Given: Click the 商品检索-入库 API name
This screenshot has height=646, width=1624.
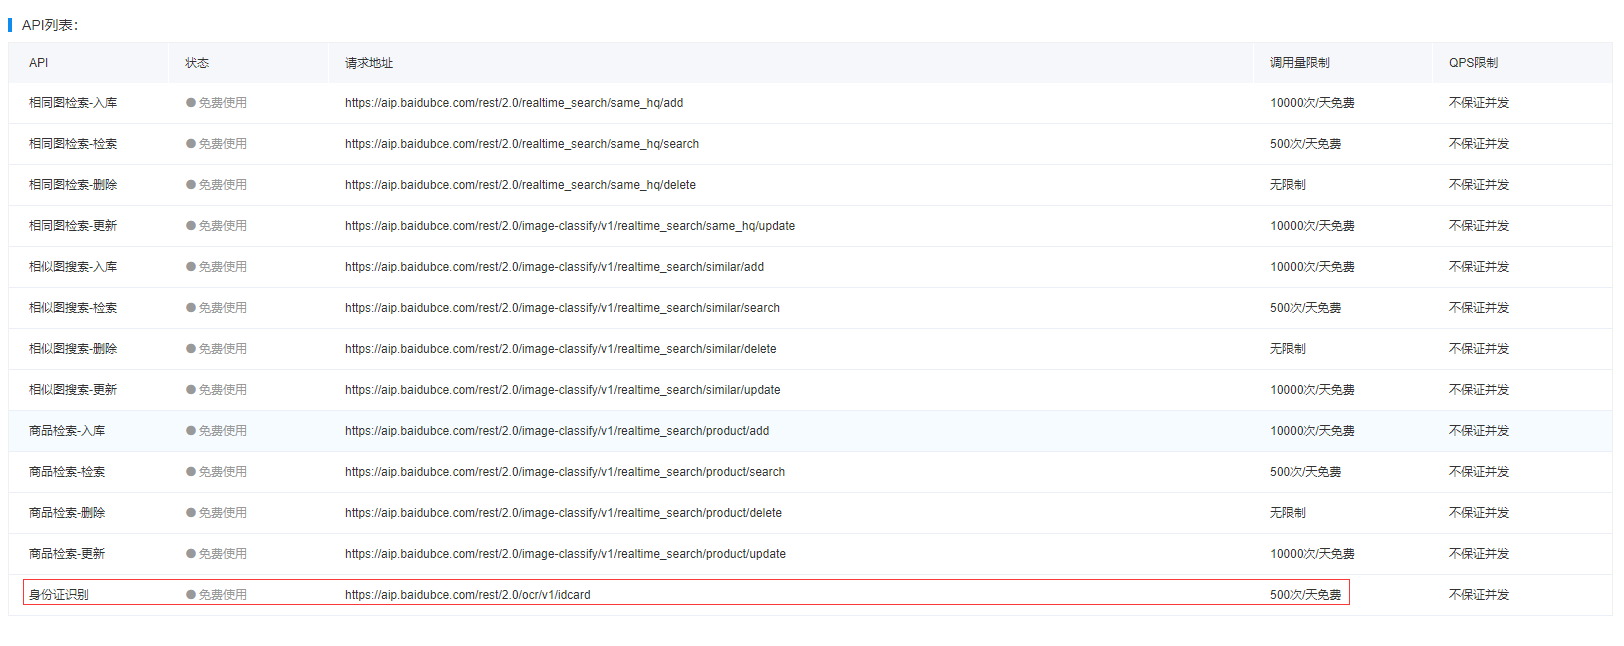Looking at the screenshot, I should click(67, 431).
